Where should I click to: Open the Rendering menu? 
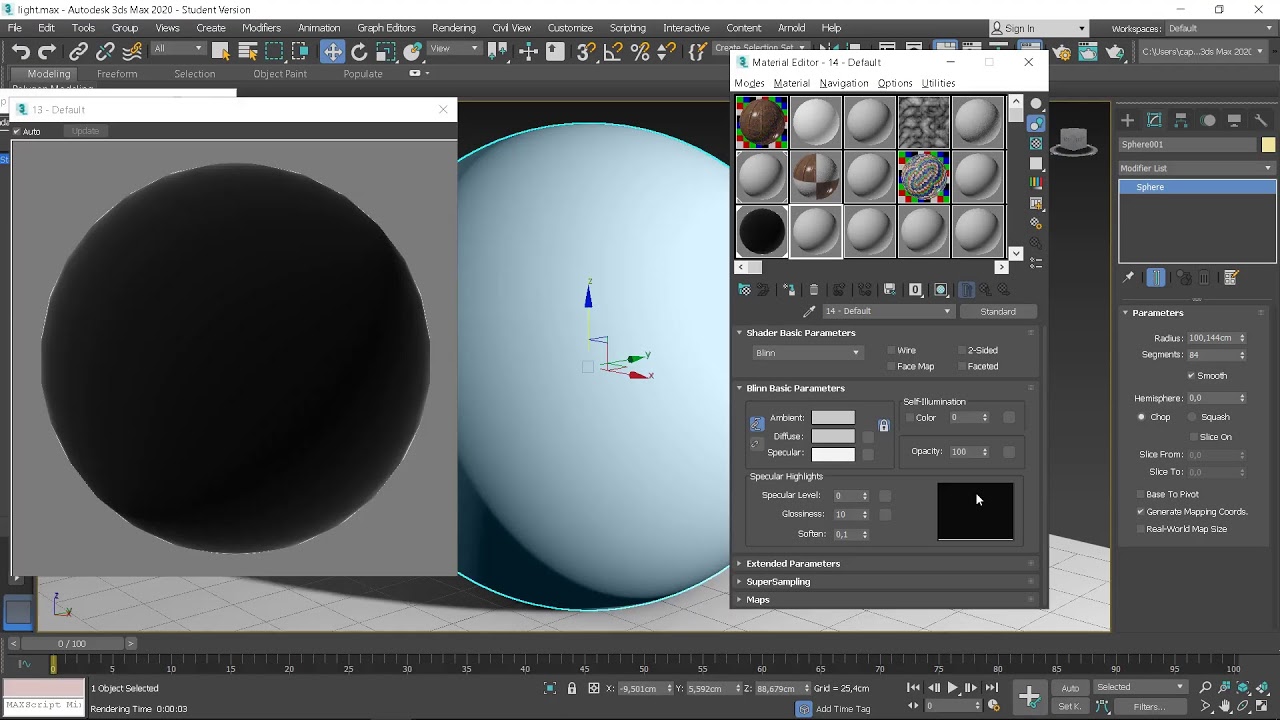(454, 28)
